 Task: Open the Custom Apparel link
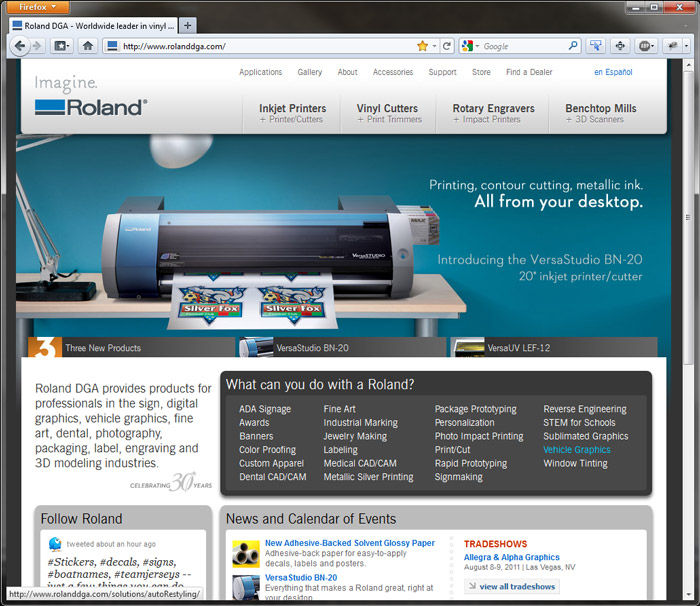[x=271, y=464]
